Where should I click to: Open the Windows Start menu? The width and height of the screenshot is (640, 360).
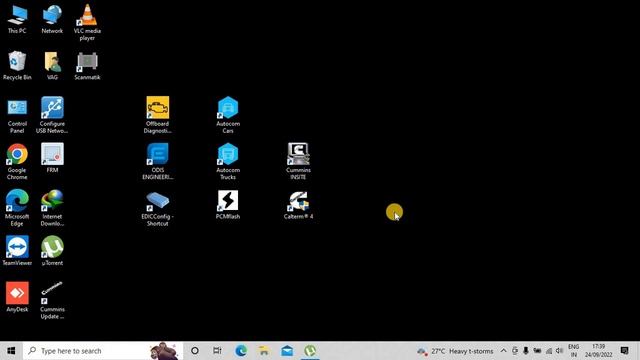pos(11,351)
